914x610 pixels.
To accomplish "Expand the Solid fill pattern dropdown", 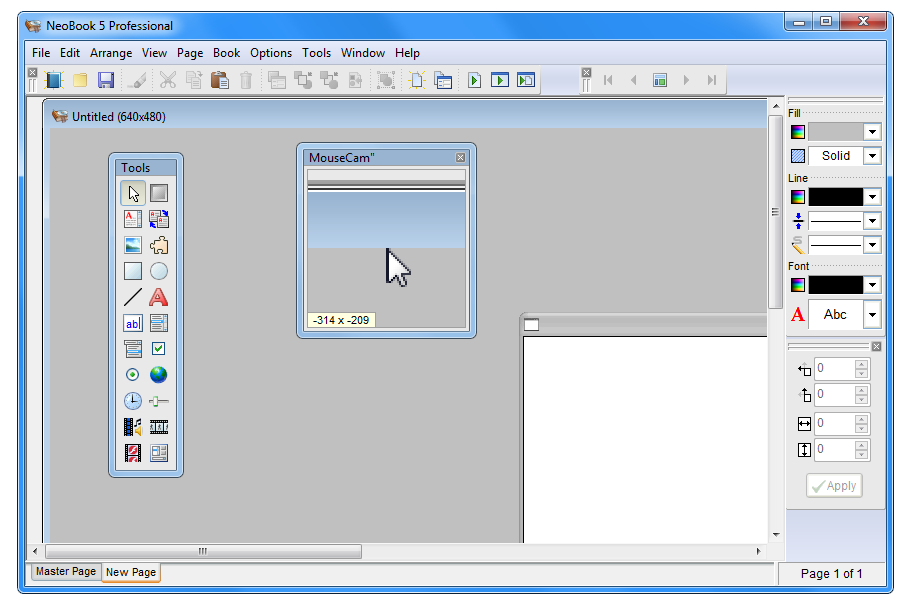I will click(x=872, y=156).
